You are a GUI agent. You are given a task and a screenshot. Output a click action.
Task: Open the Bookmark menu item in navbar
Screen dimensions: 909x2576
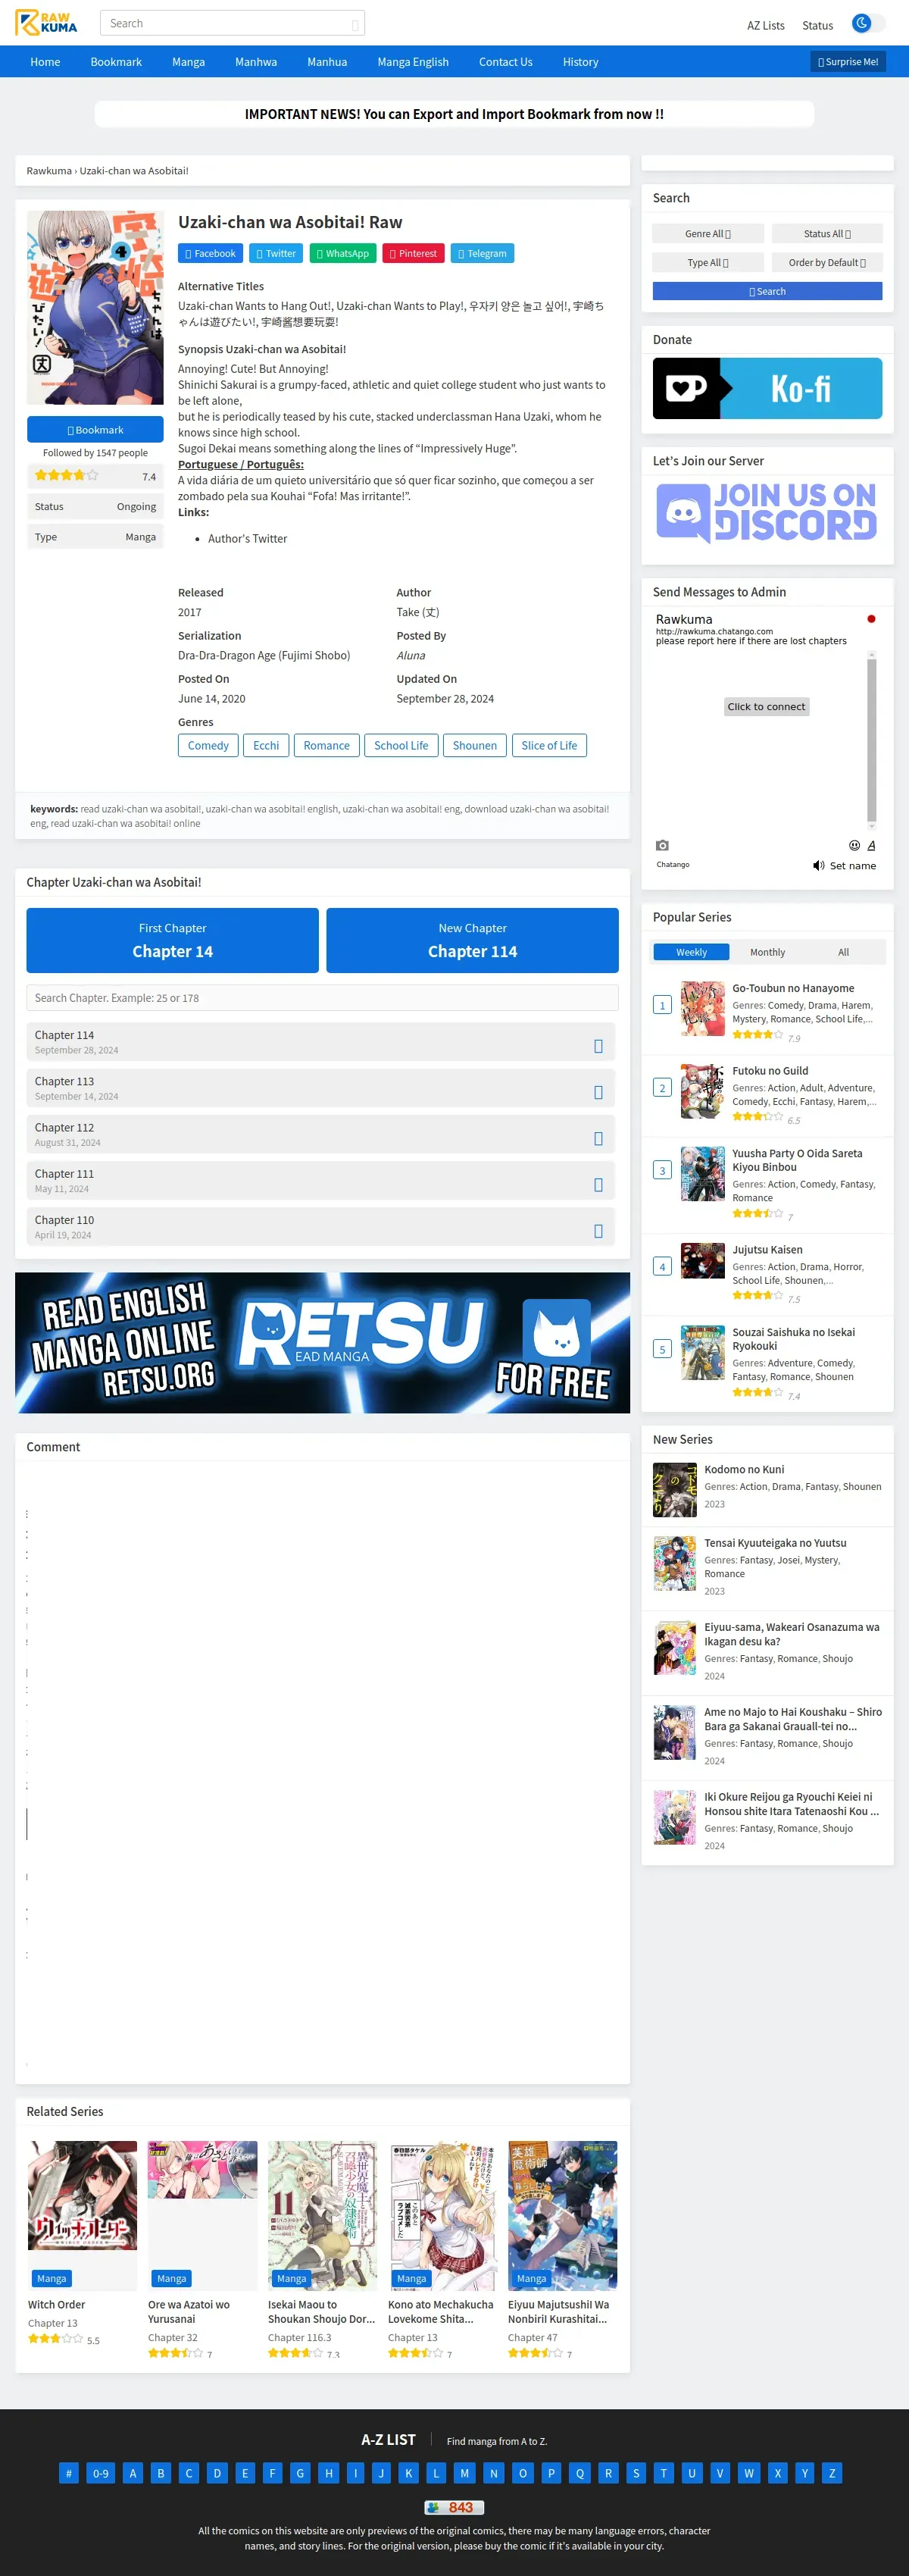[x=116, y=62]
